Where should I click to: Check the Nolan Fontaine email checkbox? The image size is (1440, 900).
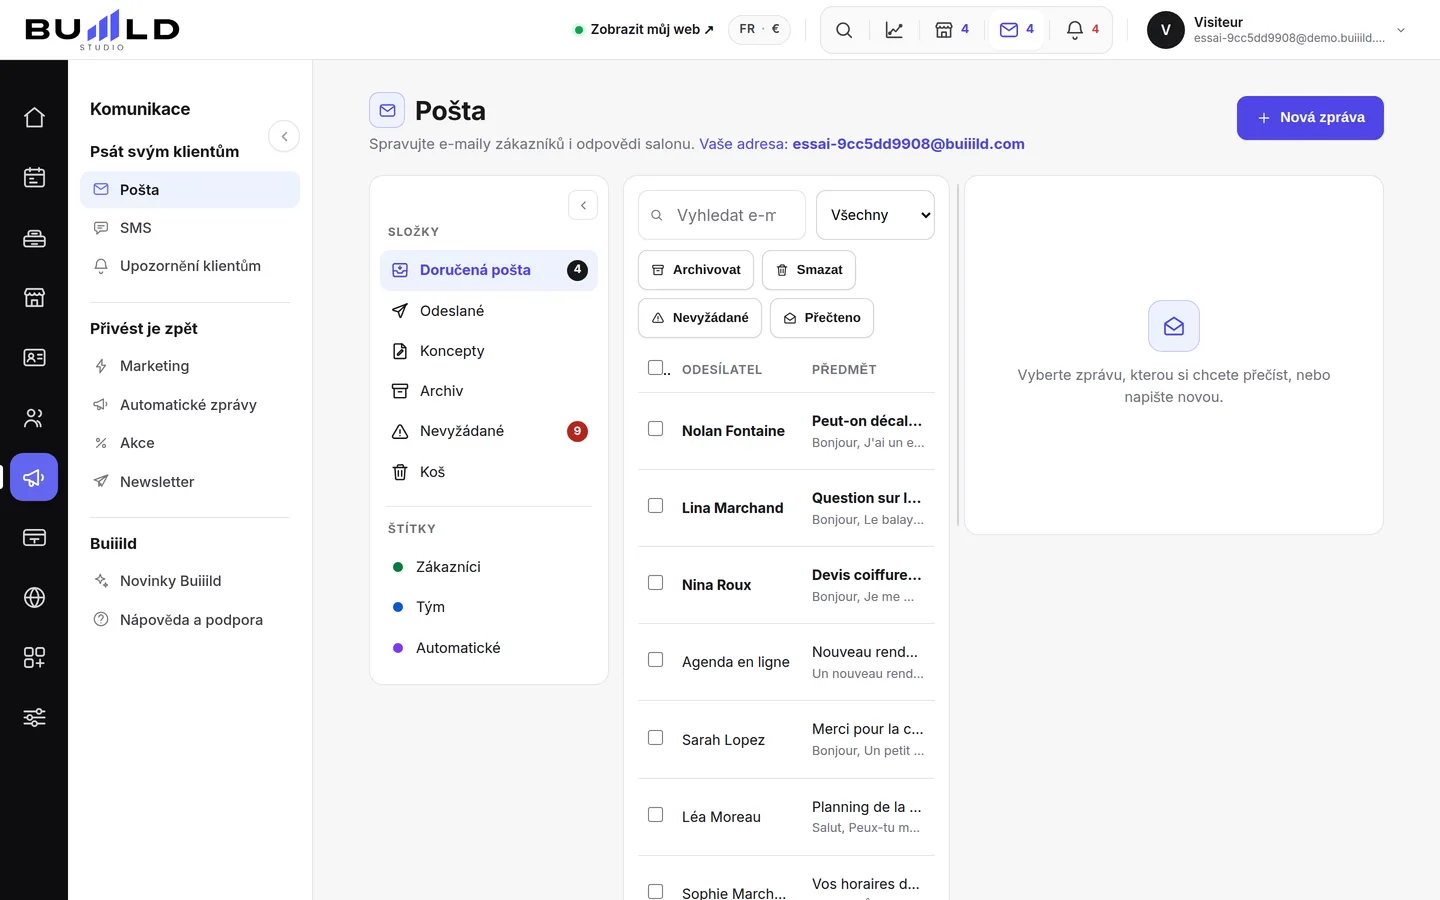[x=655, y=429]
